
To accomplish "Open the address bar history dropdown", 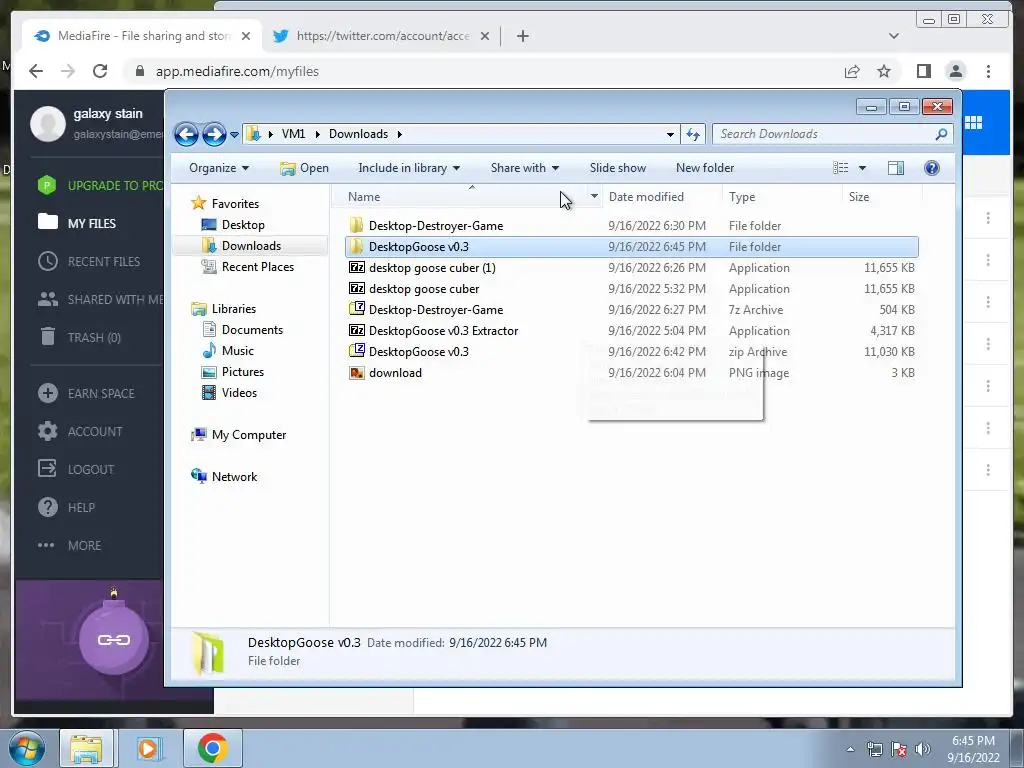I will (x=670, y=135).
